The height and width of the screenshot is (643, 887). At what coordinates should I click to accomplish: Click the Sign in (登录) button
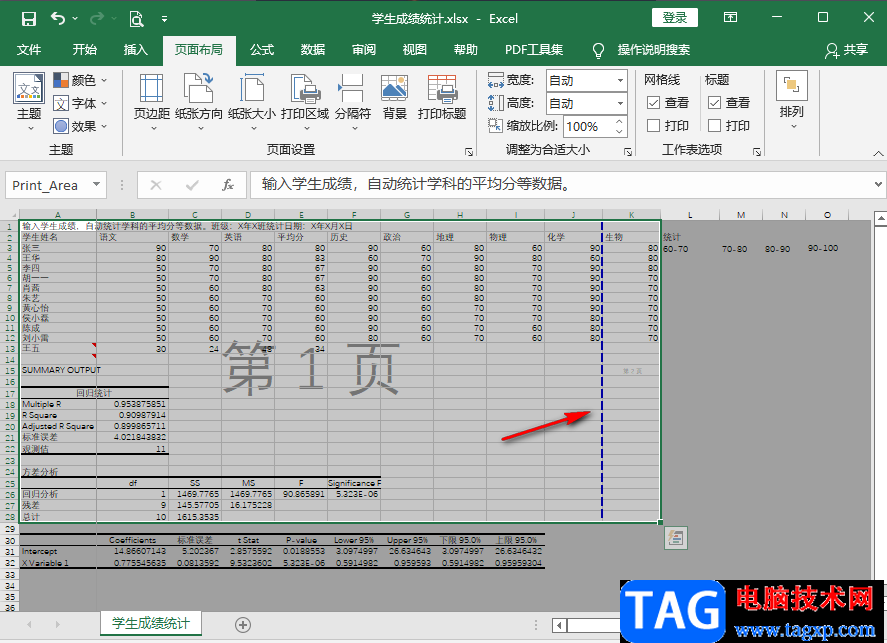pos(674,18)
